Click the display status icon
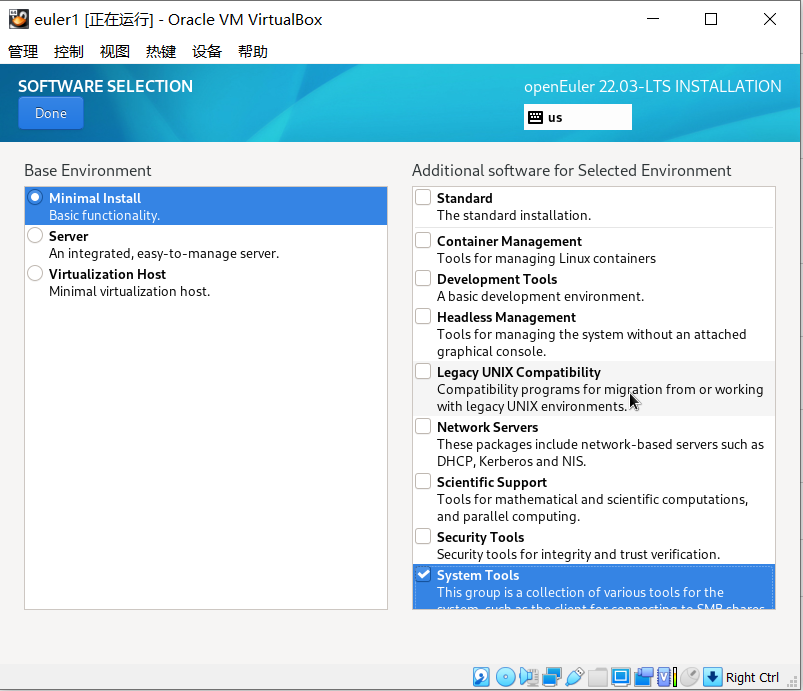The height and width of the screenshot is (691, 803). (621, 677)
